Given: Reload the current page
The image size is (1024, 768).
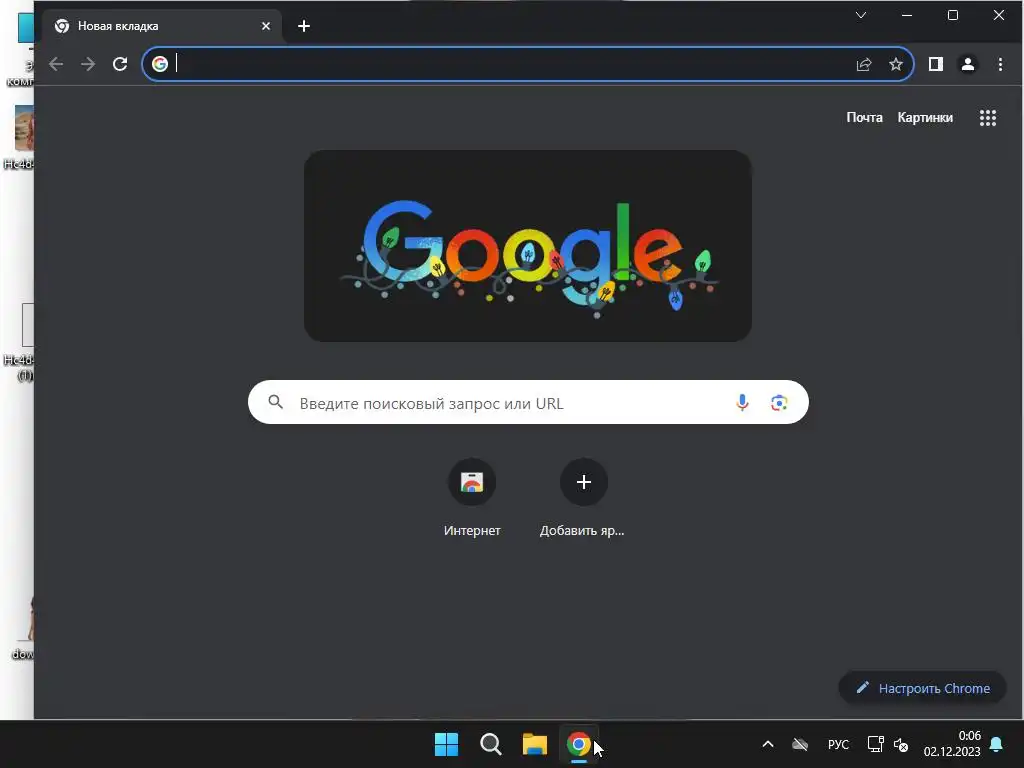Looking at the screenshot, I should [120, 64].
